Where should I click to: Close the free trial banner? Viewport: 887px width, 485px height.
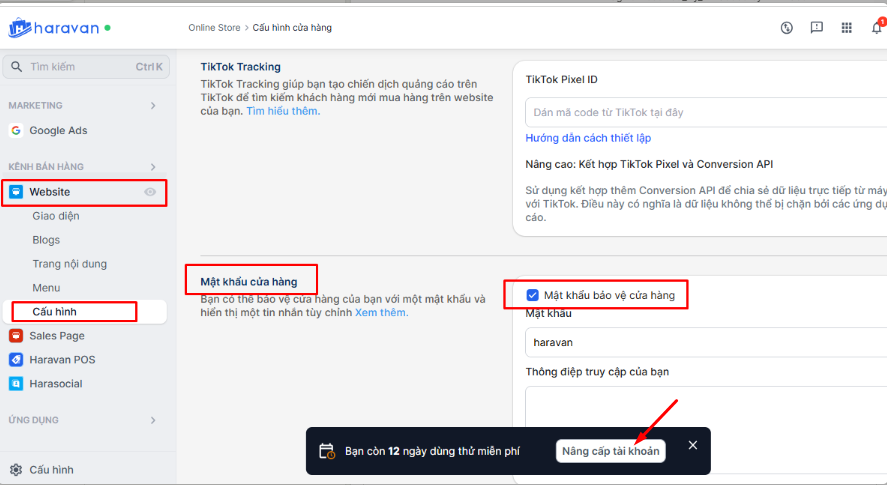coord(693,445)
